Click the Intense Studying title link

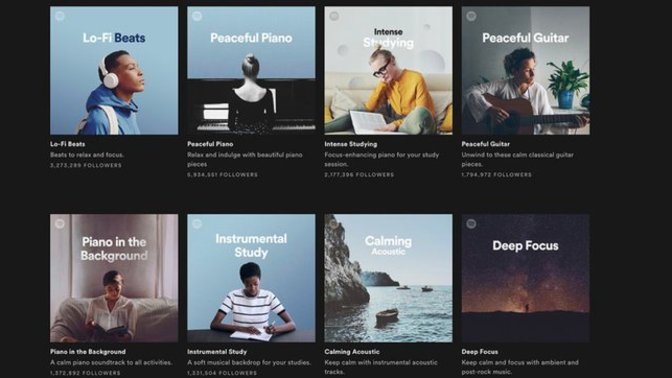click(x=351, y=144)
